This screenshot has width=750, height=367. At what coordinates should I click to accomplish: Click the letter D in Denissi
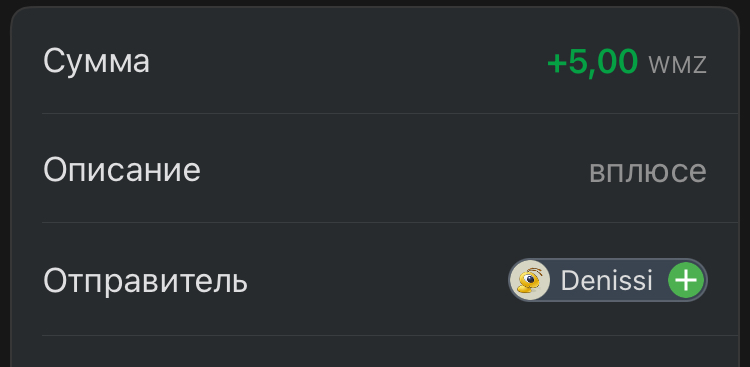click(569, 280)
